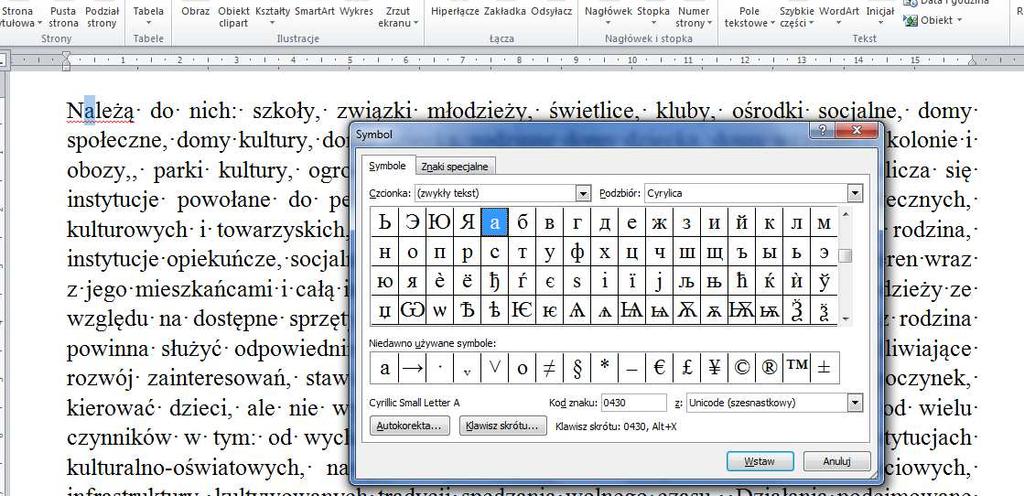This screenshot has width=1024, height=496.
Task: Open the Pole tekstowe dropdown
Action: (750, 18)
